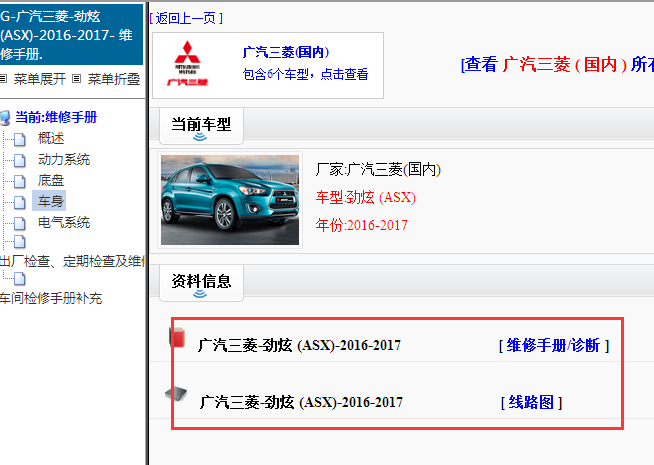The image size is (654, 465).
Task: Collapse the menu via 菜单折叠
Action: tap(114, 78)
